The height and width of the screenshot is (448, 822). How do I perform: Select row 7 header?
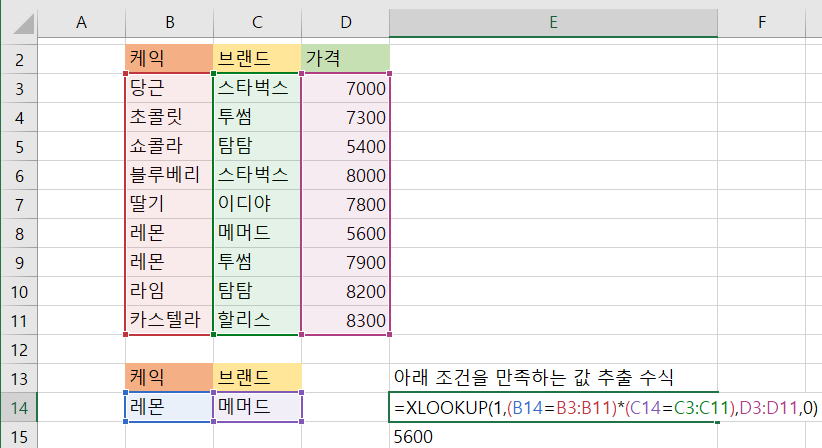tap(19, 204)
